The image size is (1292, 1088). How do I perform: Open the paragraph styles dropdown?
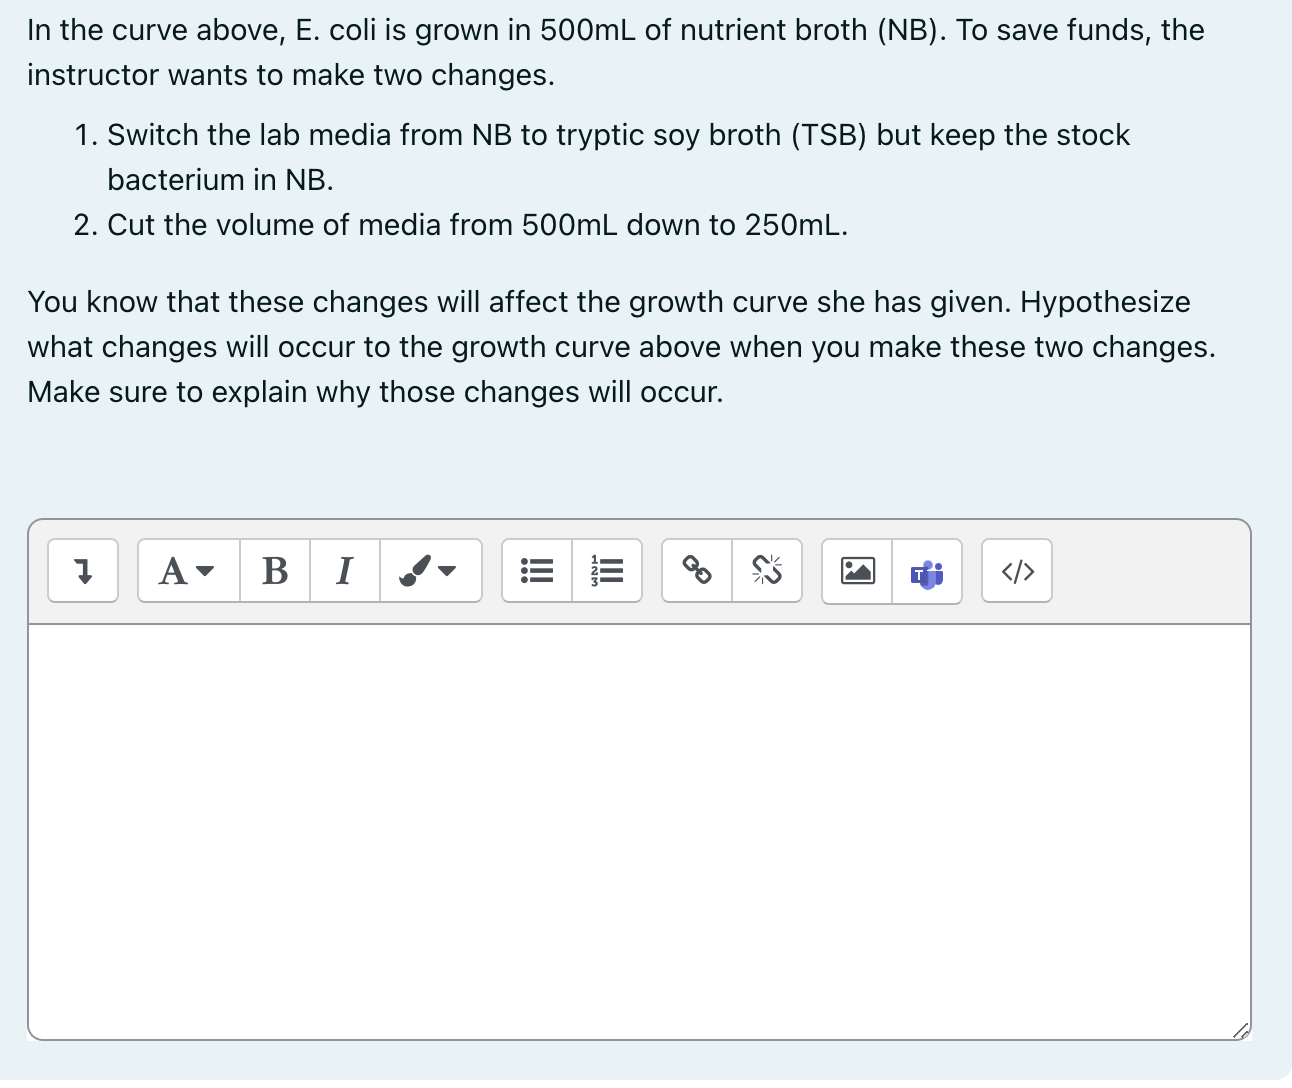click(x=186, y=571)
